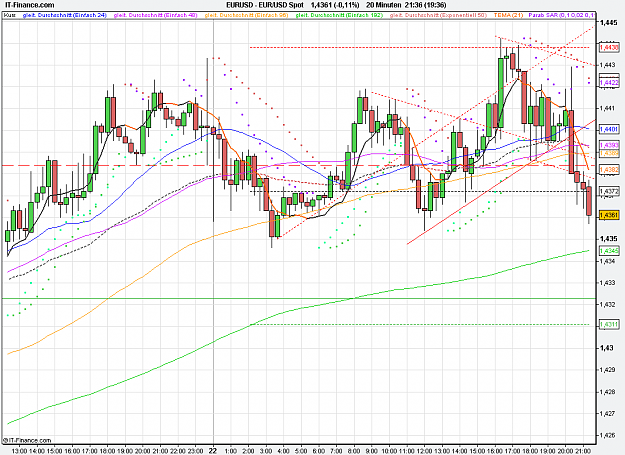Click the red 1,4438 price tag
Screen dimensions: 625x455
coord(609,47)
